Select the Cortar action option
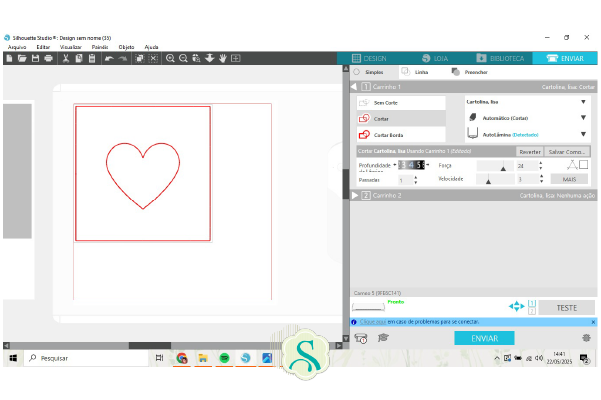This screenshot has height=400, width=601. (401, 119)
